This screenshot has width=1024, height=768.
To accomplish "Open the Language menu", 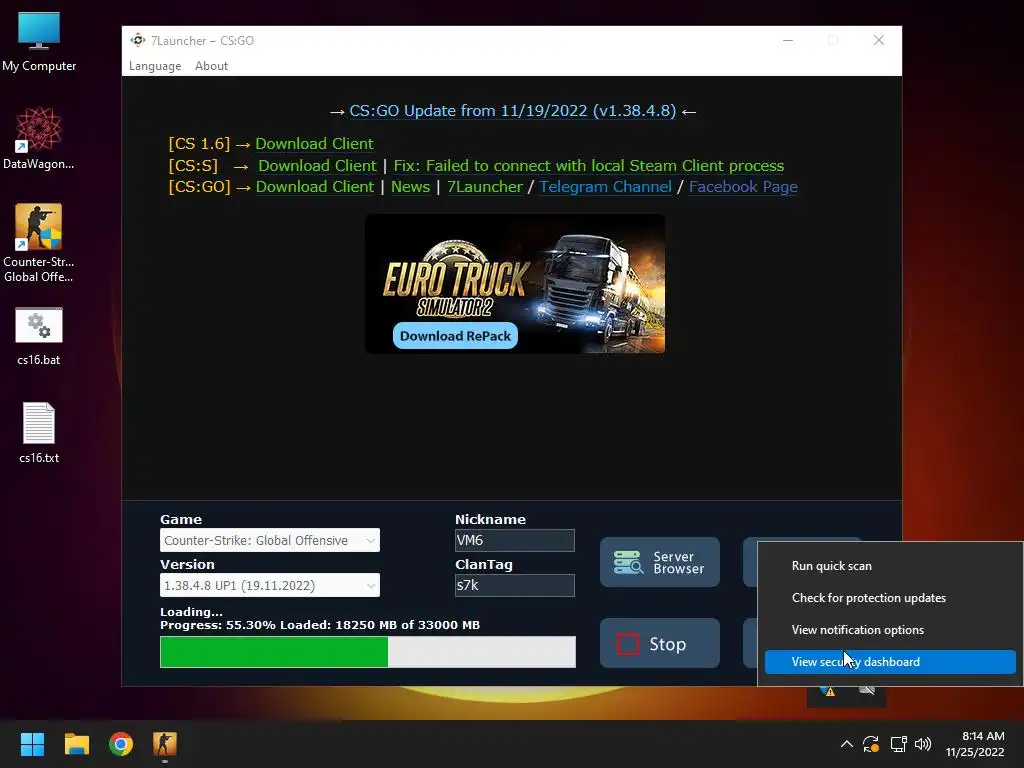I will coord(155,66).
